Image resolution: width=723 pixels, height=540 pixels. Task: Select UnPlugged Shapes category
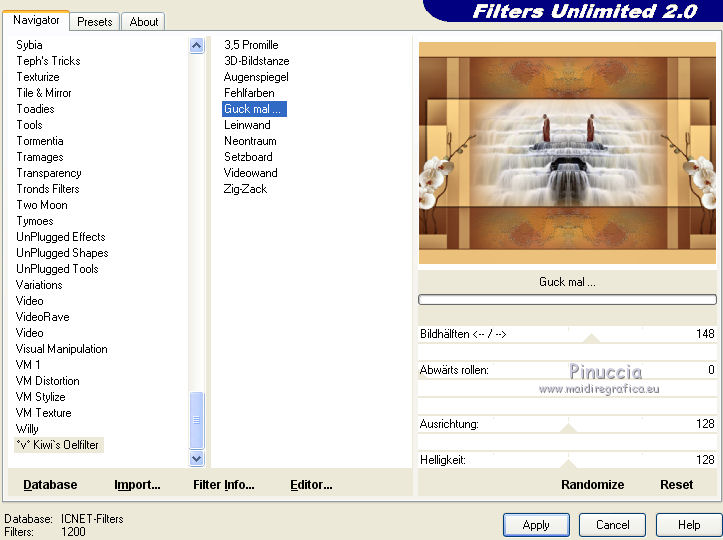(x=62, y=253)
